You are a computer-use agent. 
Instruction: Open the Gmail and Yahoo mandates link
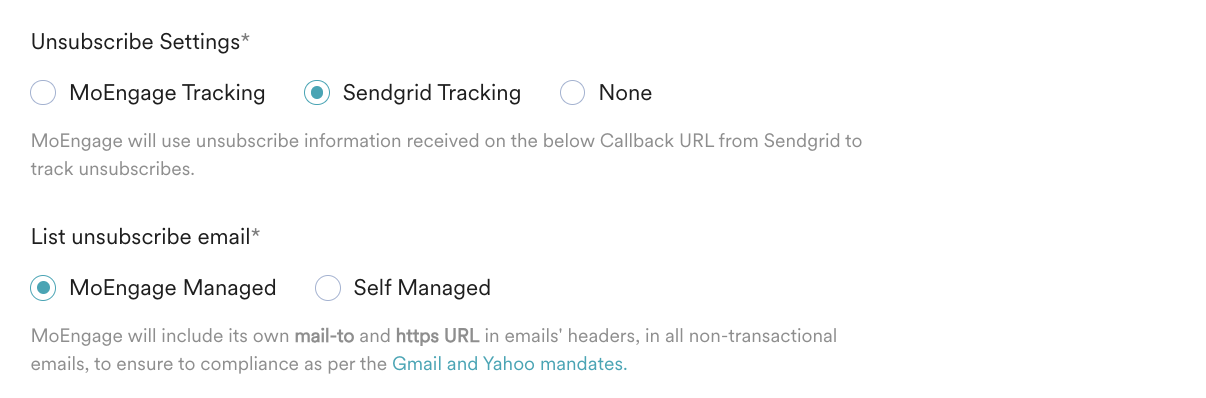[510, 364]
